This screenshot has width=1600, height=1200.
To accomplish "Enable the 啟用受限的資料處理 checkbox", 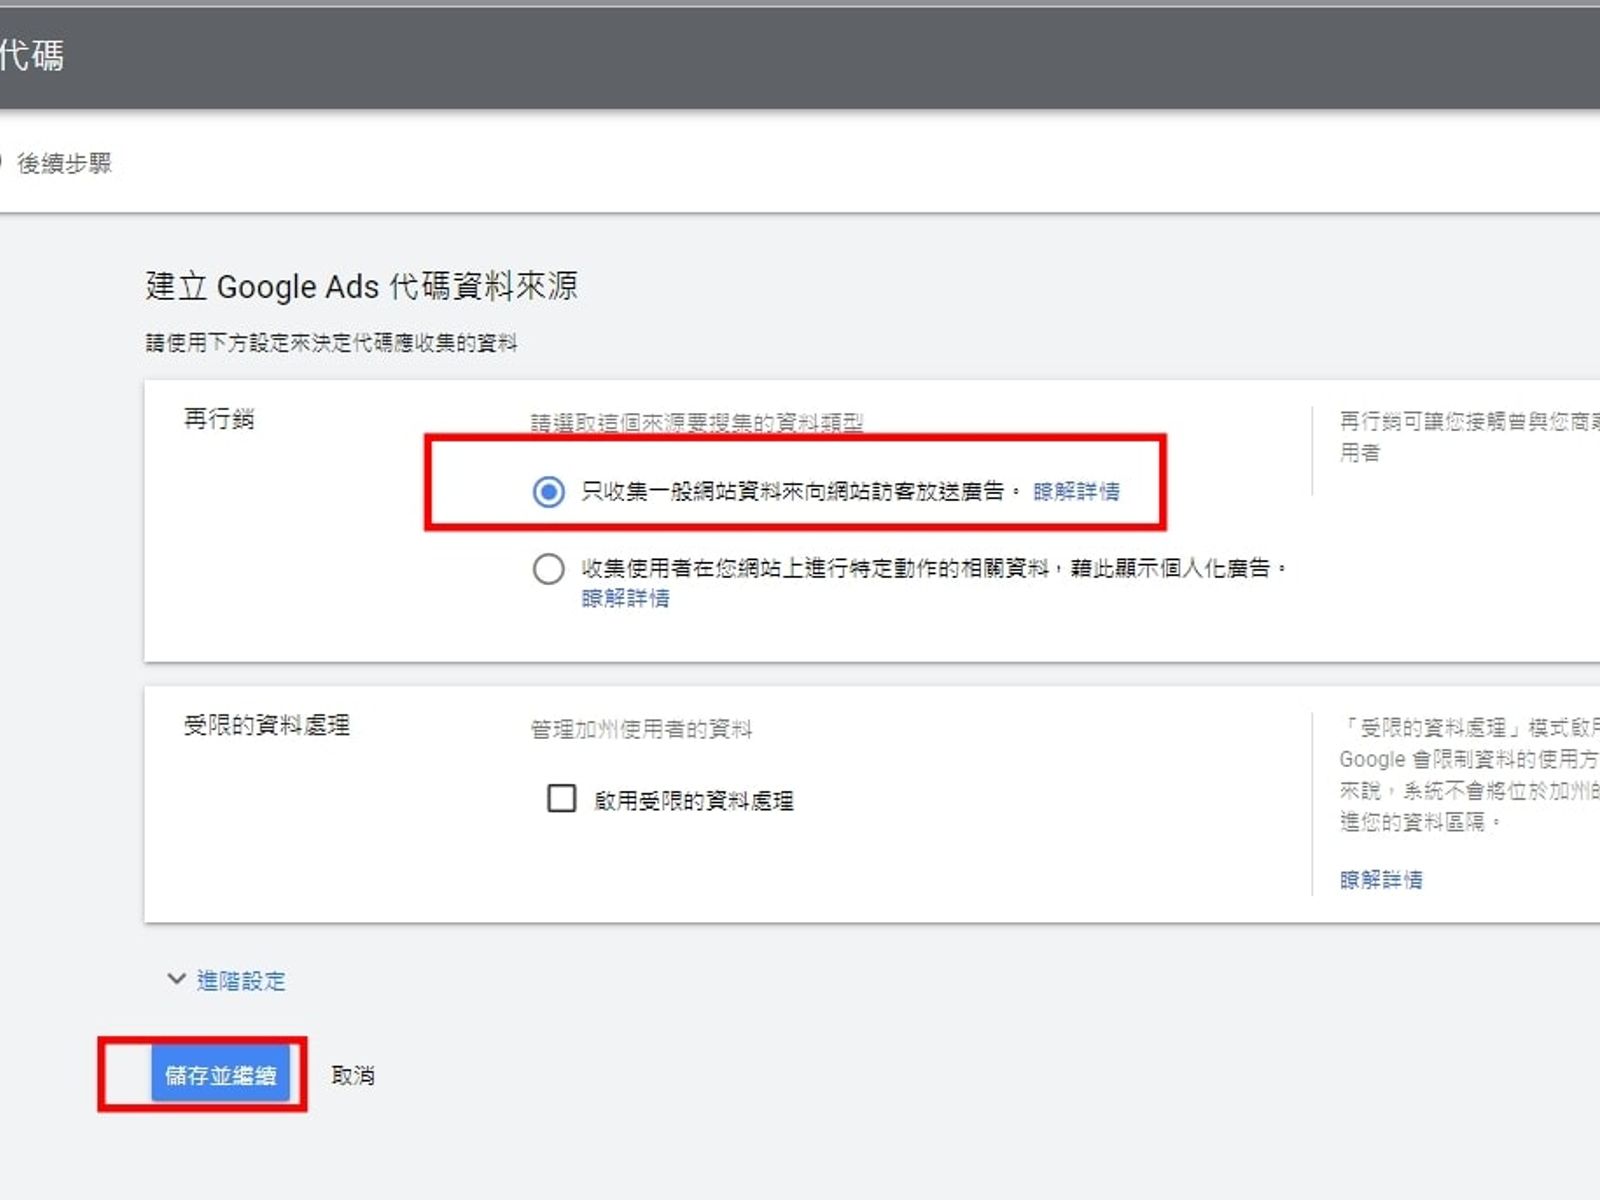I will click(x=562, y=798).
